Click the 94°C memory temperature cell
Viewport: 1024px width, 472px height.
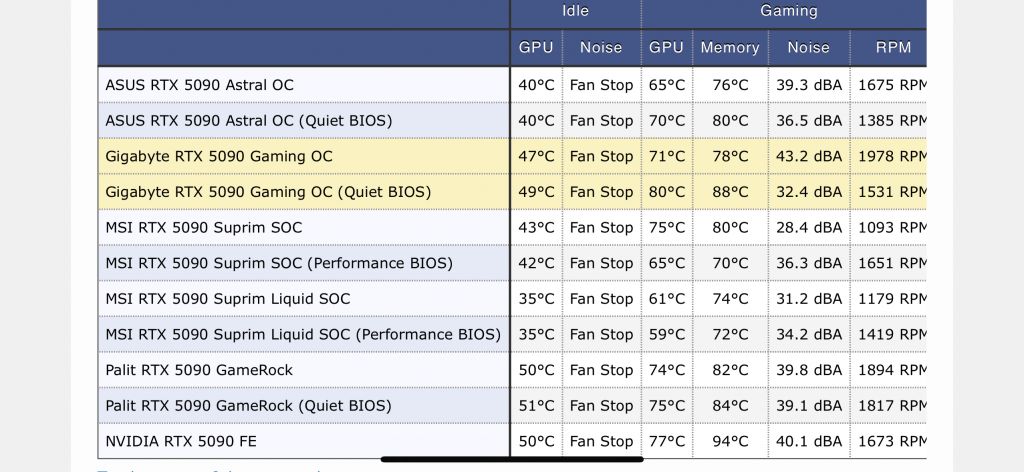click(x=730, y=441)
